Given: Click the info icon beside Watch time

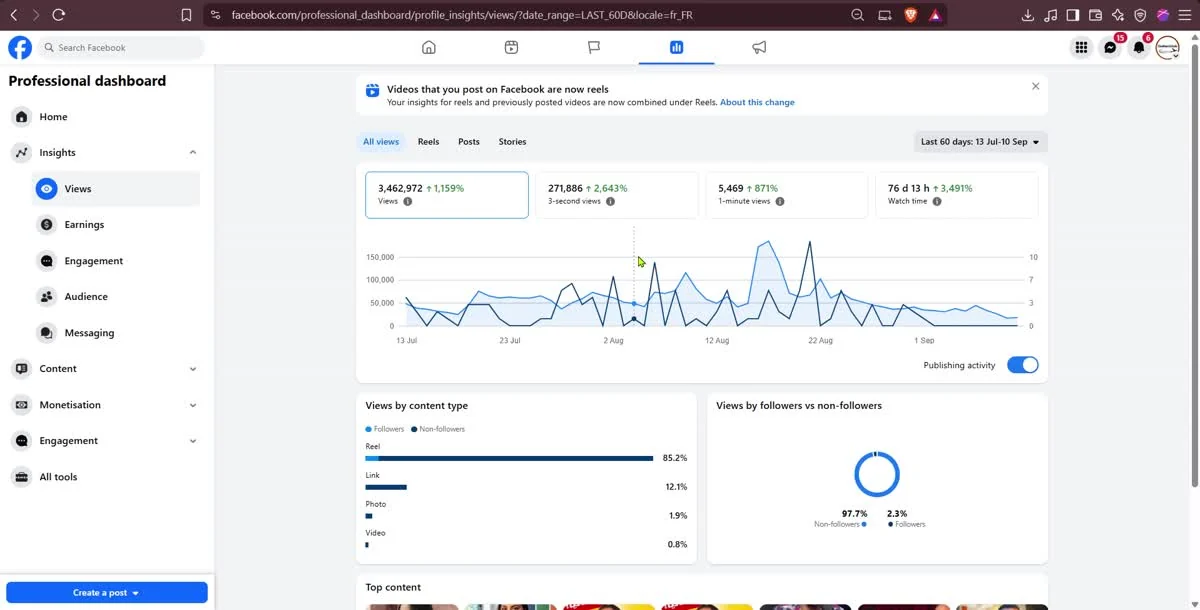Looking at the screenshot, I should [x=937, y=201].
